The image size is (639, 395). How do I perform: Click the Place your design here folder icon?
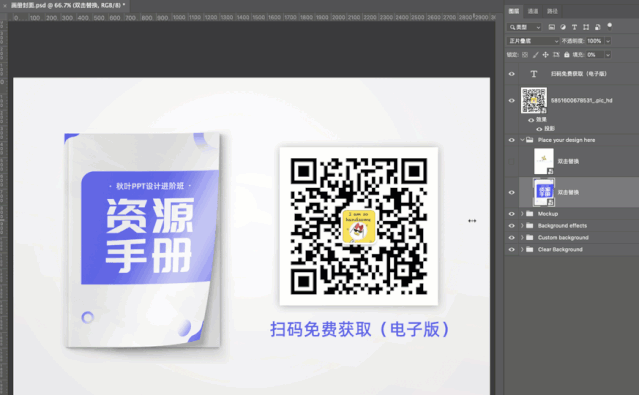[529, 140]
